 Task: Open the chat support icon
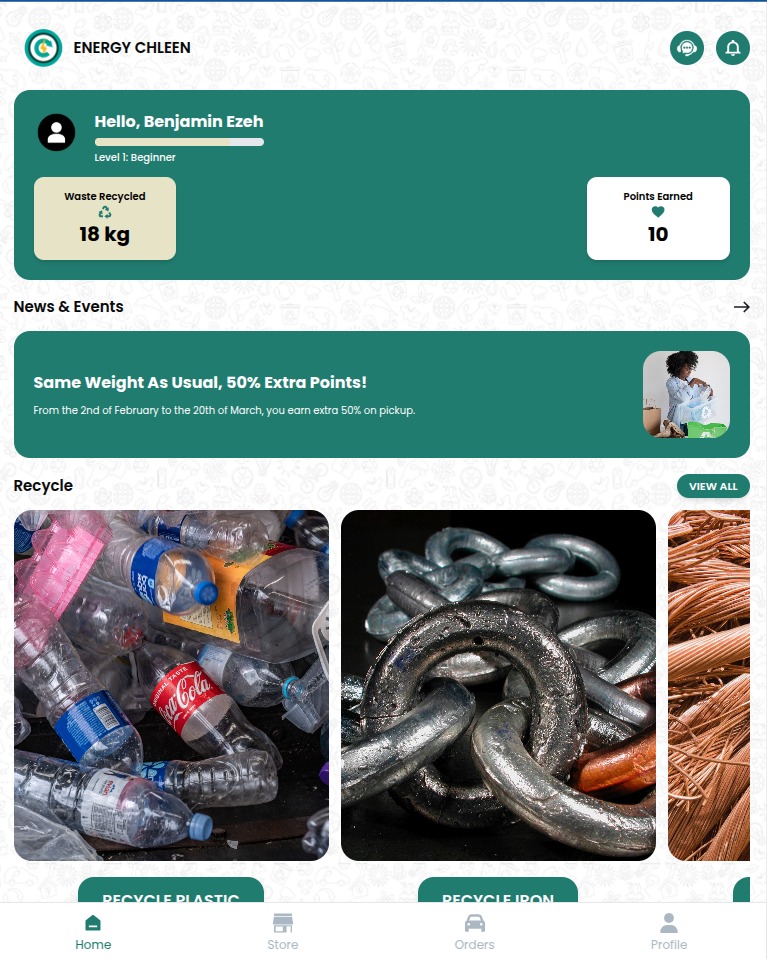click(686, 48)
